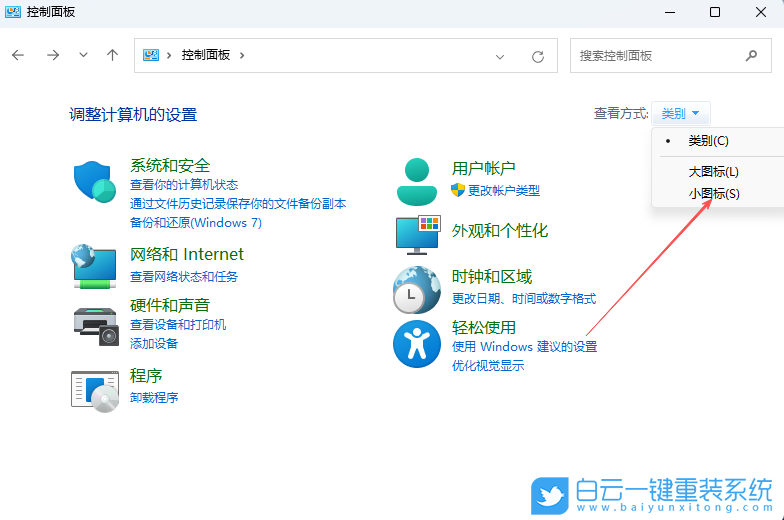
Task: Click the 添加设备 link
Action: [154, 344]
